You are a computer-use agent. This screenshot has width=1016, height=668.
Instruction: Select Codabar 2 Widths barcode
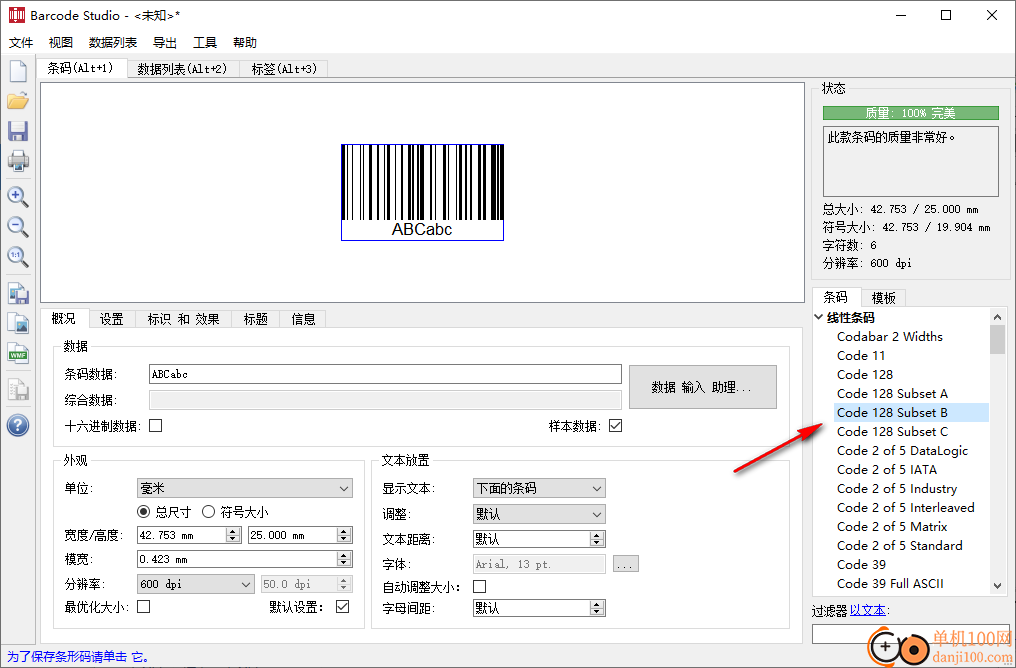pyautogui.click(x=890, y=336)
